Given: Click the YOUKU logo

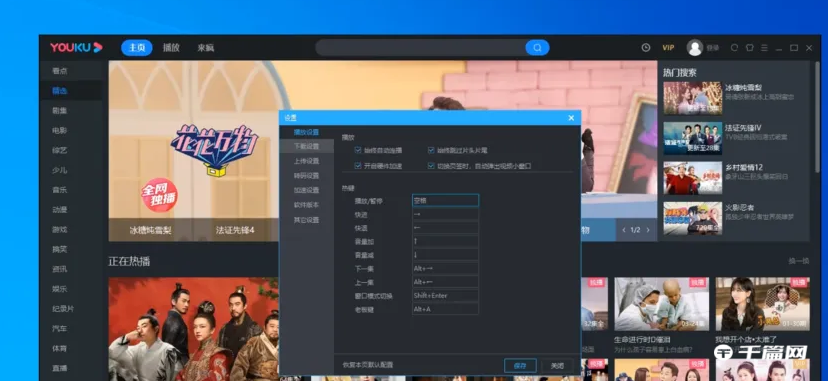Looking at the screenshot, I should 76,47.
